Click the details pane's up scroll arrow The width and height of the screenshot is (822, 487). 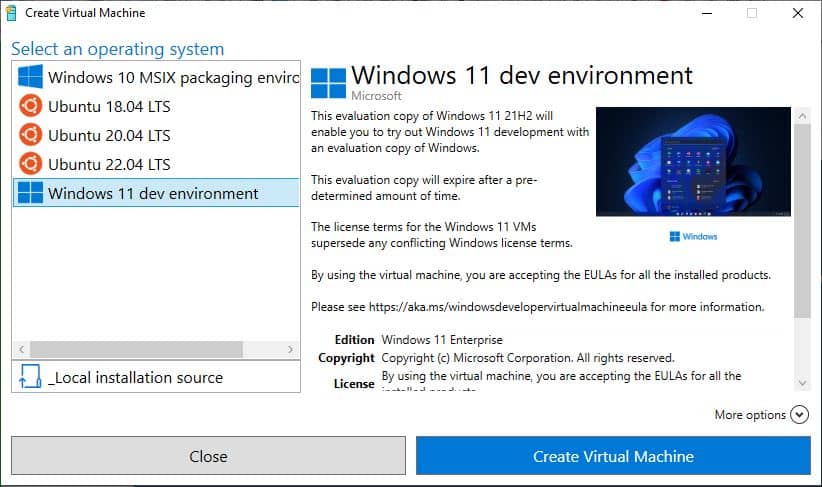click(x=802, y=116)
